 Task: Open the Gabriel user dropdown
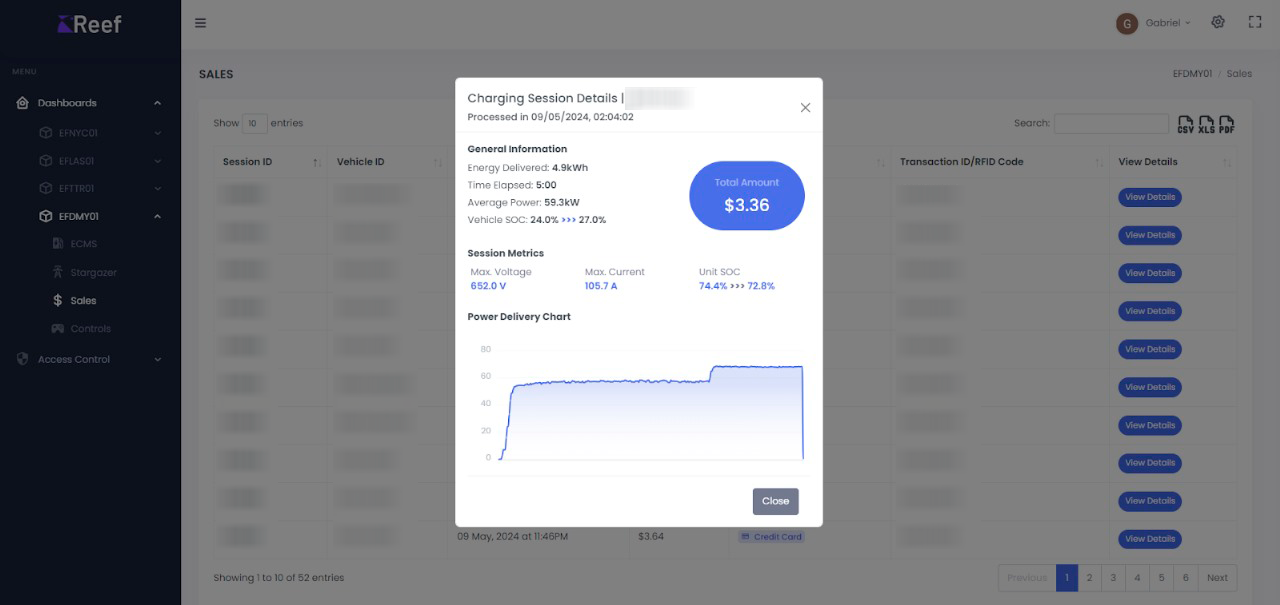click(x=1154, y=23)
